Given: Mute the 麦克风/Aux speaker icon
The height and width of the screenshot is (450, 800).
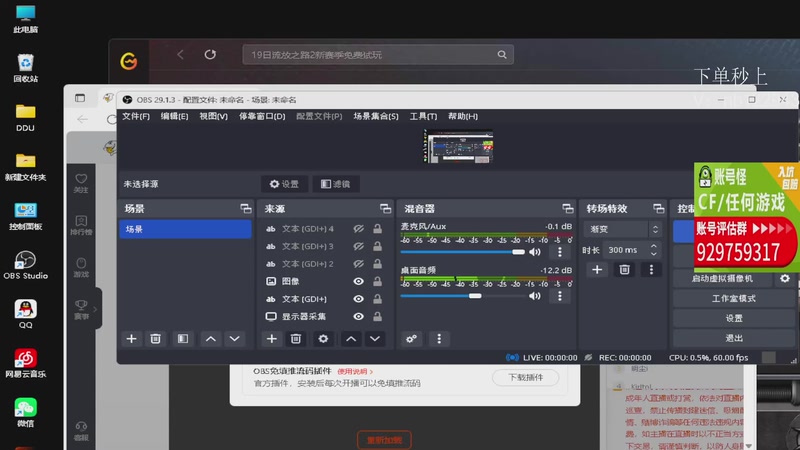Looking at the screenshot, I should [535, 252].
